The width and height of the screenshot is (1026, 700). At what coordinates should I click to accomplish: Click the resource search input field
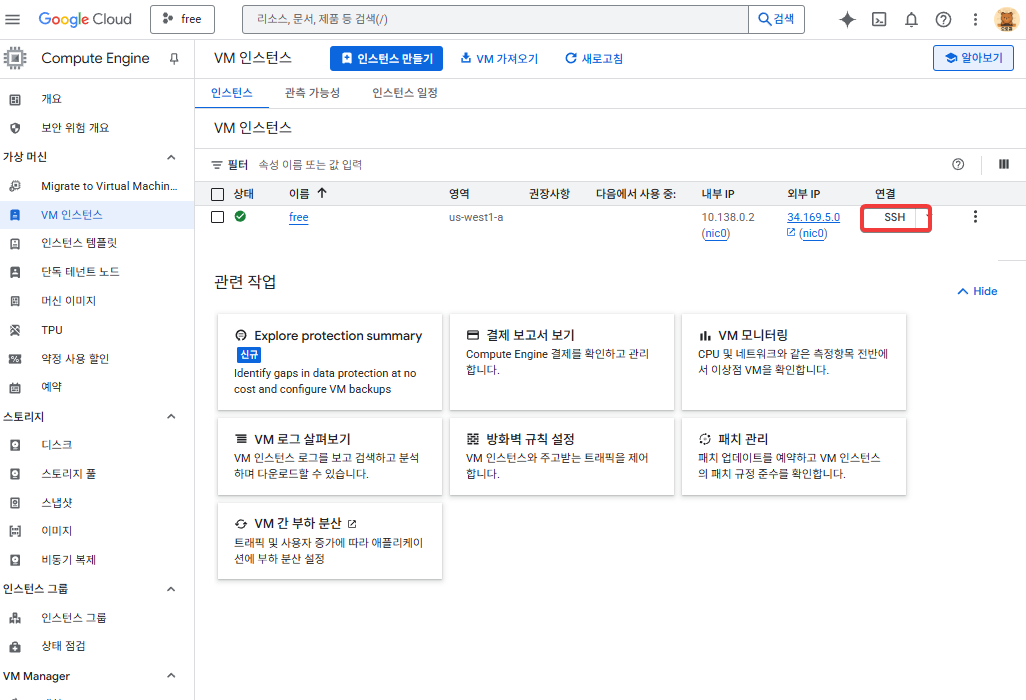[x=495, y=19]
